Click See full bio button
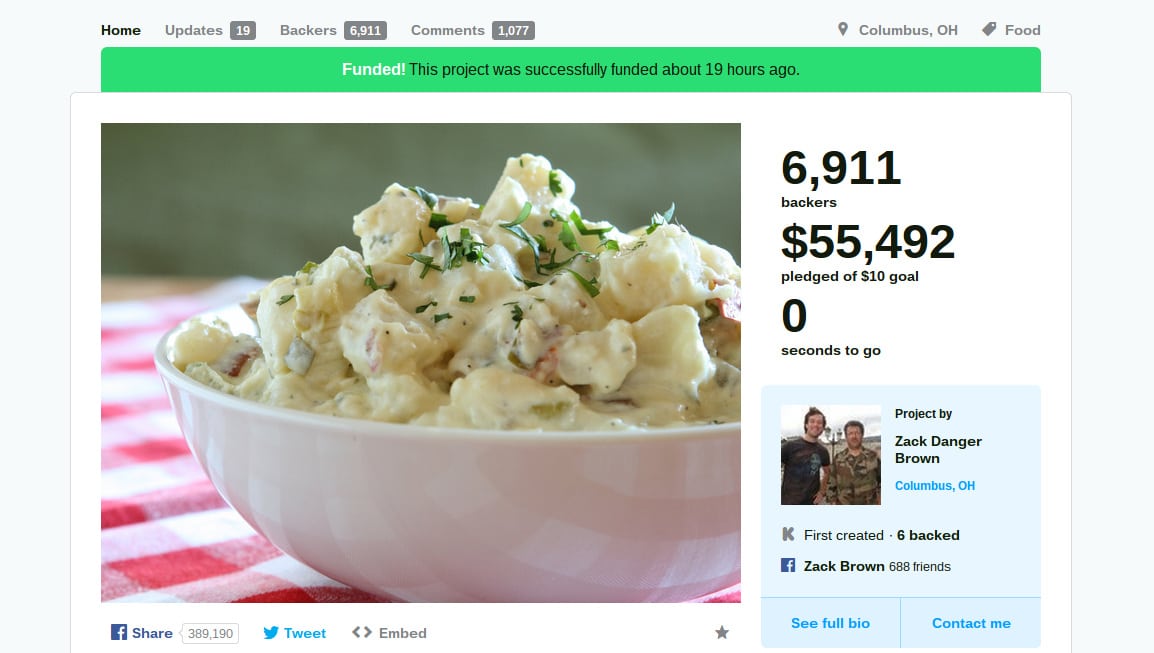Viewport: 1154px width, 653px height. (x=830, y=623)
